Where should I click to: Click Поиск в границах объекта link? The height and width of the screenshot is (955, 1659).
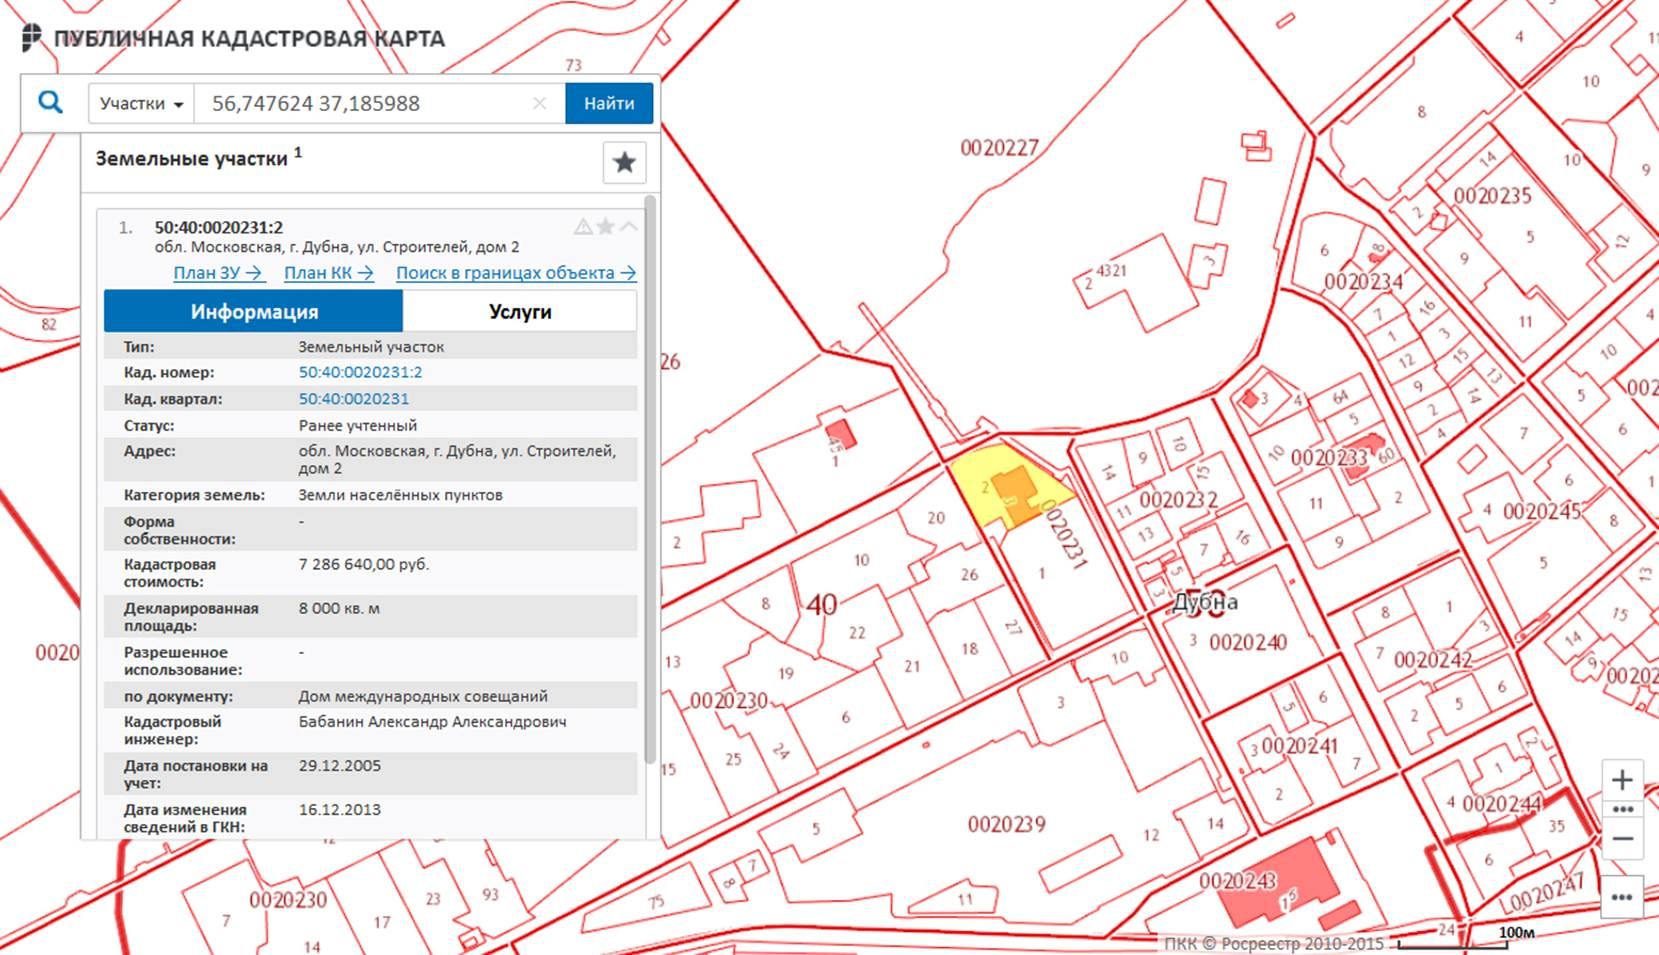[515, 273]
